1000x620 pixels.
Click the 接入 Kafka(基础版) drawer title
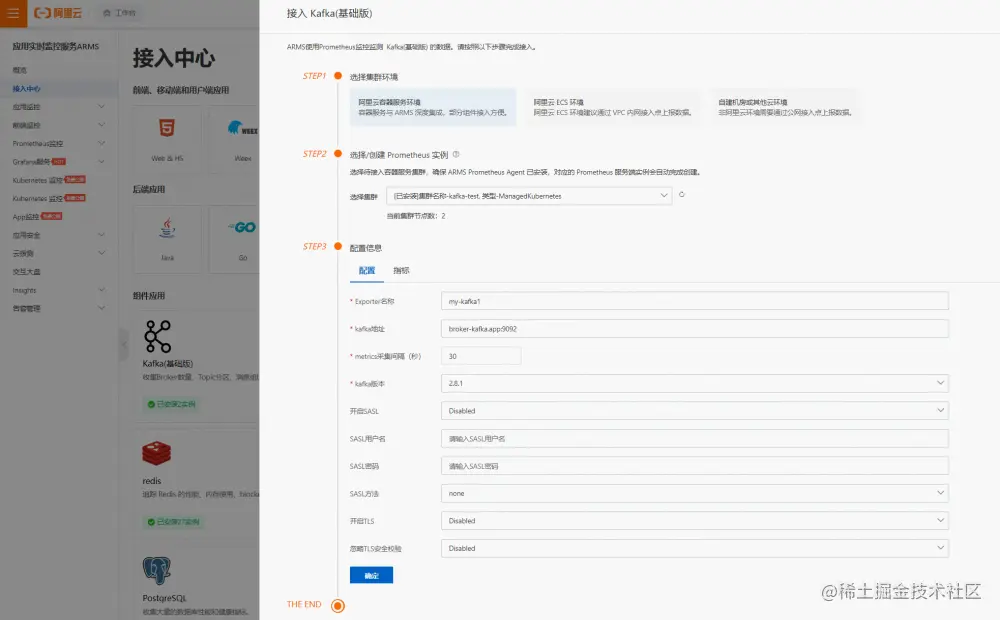(329, 13)
